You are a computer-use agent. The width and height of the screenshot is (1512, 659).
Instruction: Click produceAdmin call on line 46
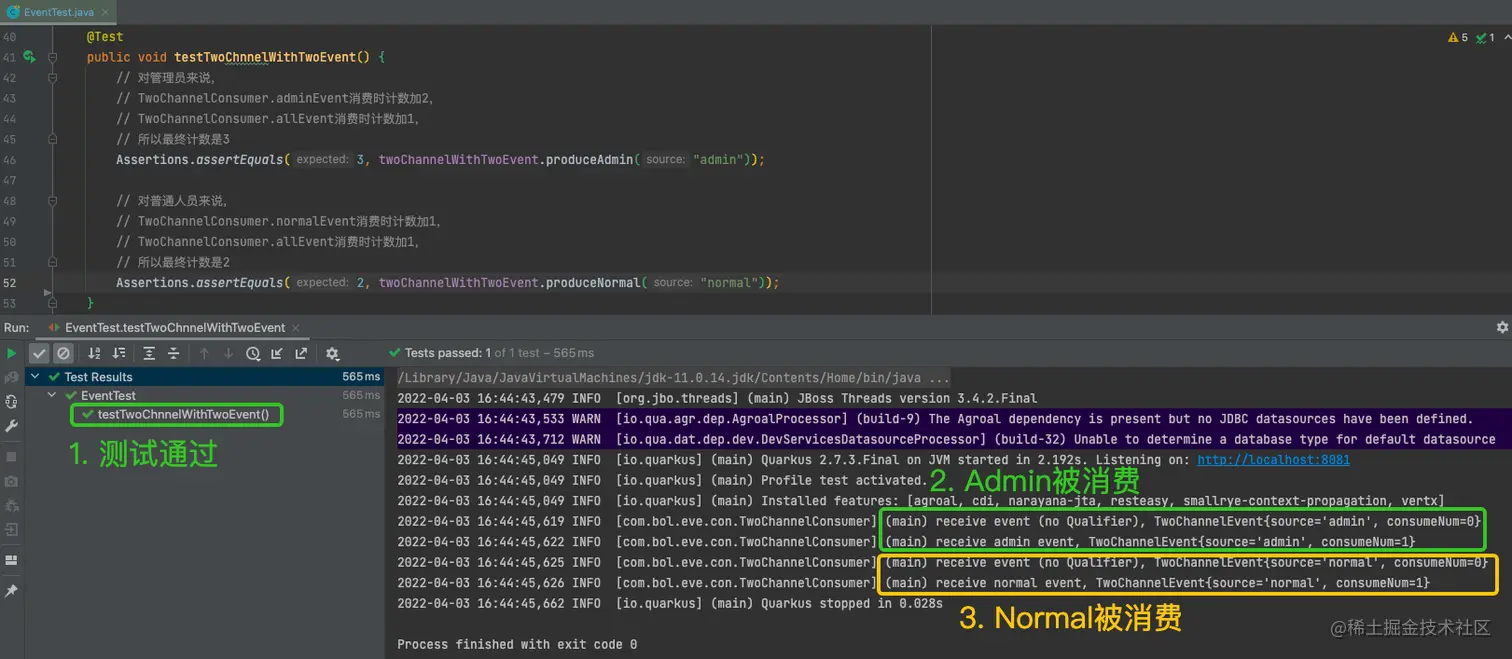coord(589,160)
